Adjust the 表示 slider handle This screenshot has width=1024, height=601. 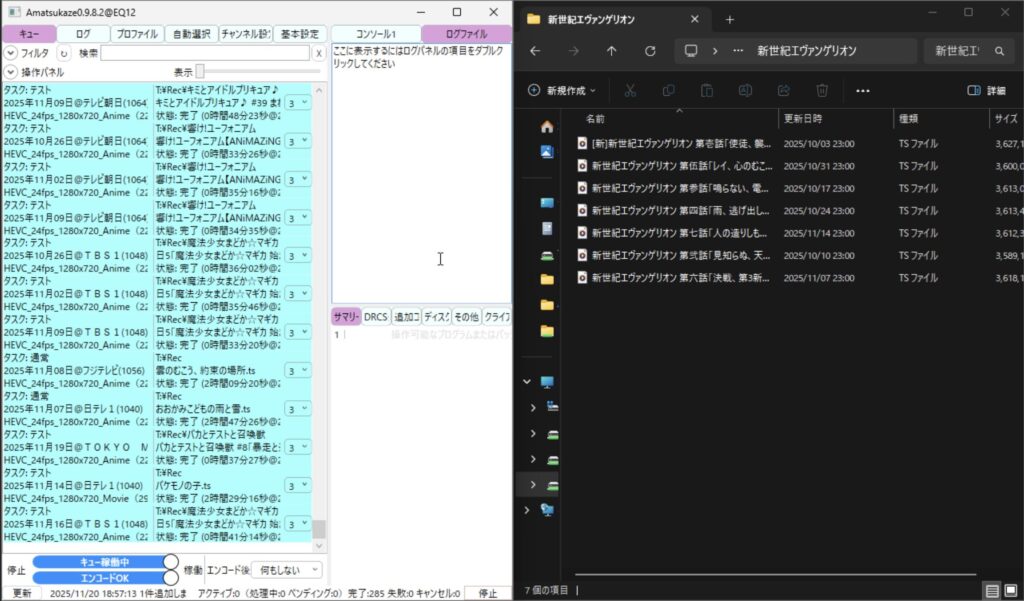[x=200, y=72]
